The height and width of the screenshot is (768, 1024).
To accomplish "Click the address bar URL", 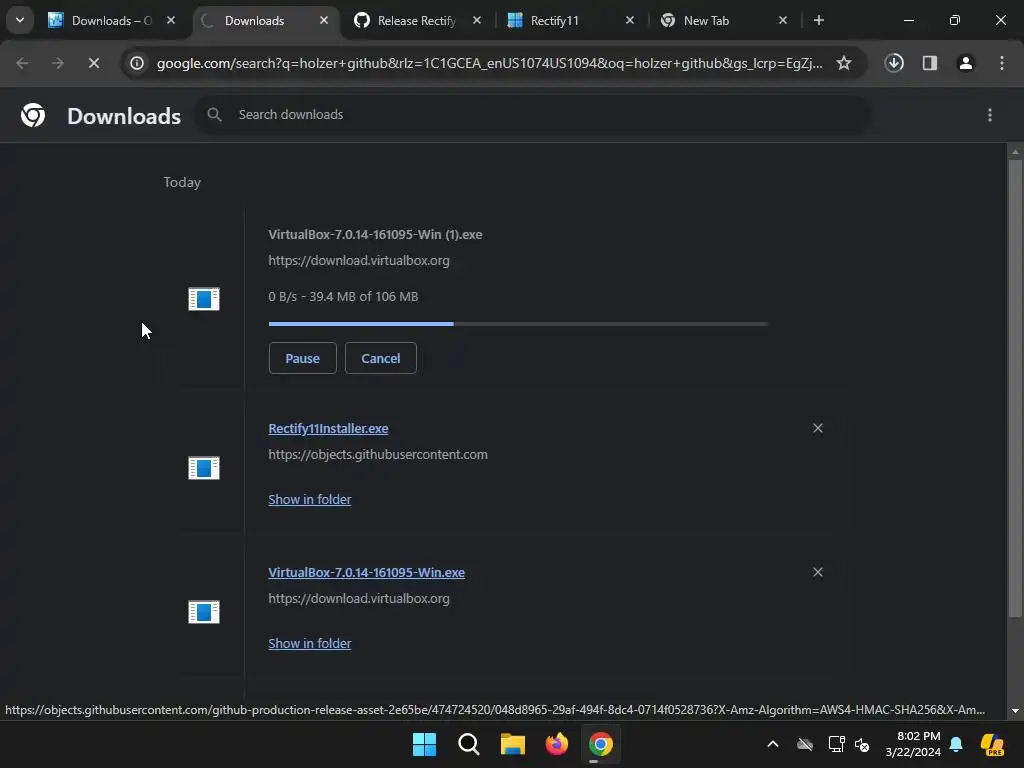I will point(489,63).
